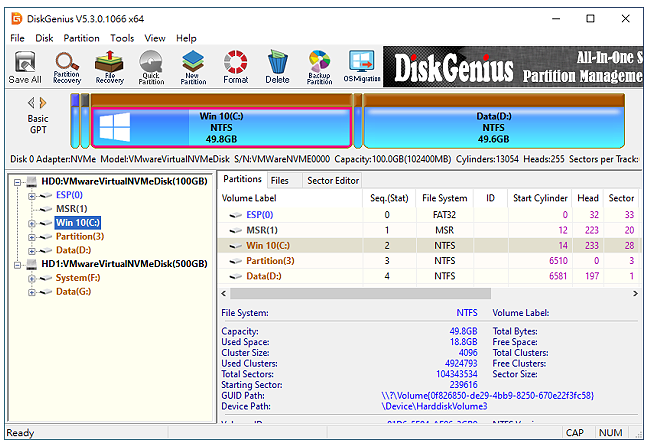The width and height of the screenshot is (649, 444).
Task: Select the Win 10(C:) row in partition table
Action: tap(430, 245)
